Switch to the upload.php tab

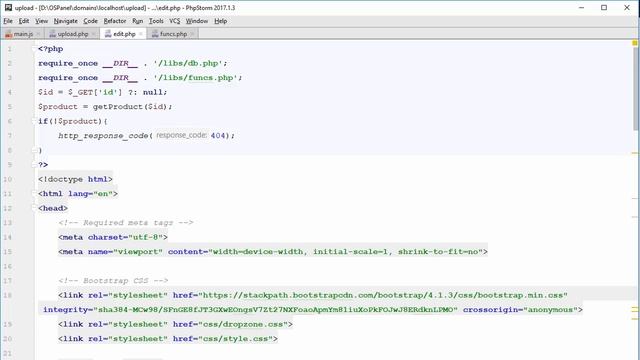73,34
